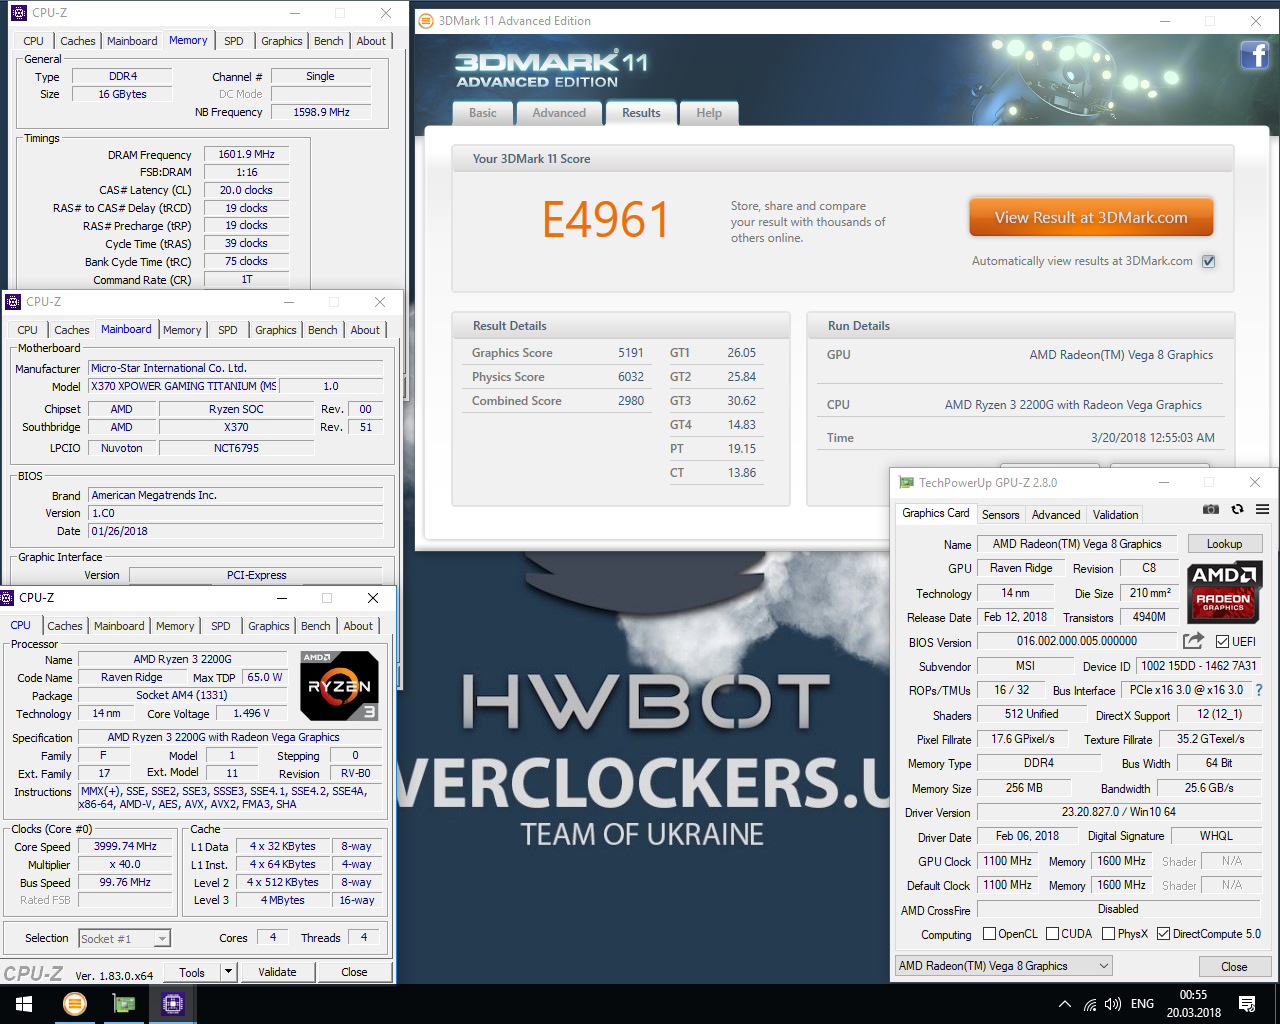Click the purple CPU-Z taskbar icon
The height and width of the screenshot is (1024, 1280).
point(173,1004)
